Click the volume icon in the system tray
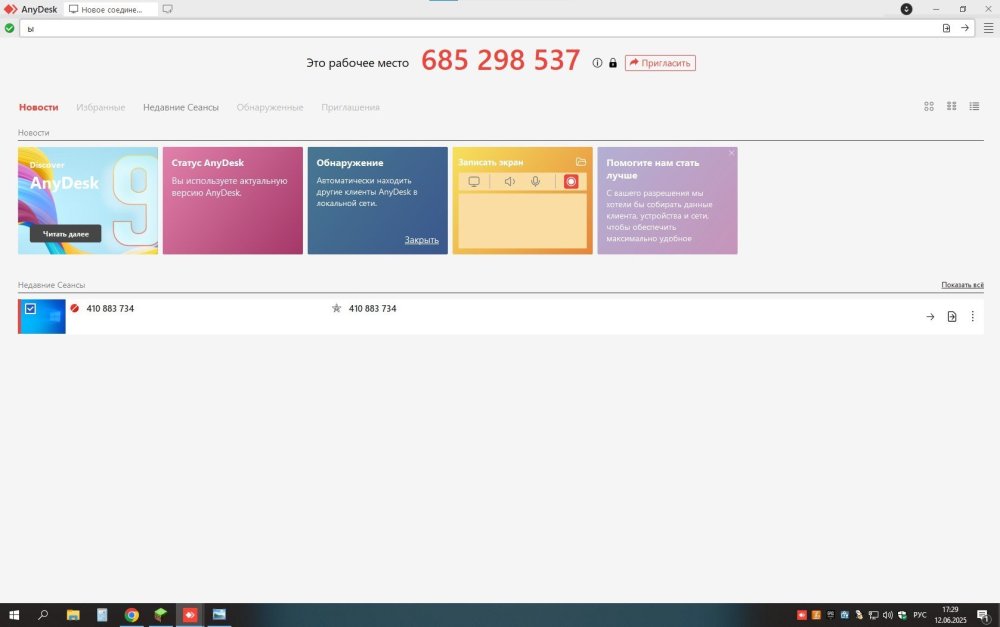The height and width of the screenshot is (627, 1000). point(888,615)
